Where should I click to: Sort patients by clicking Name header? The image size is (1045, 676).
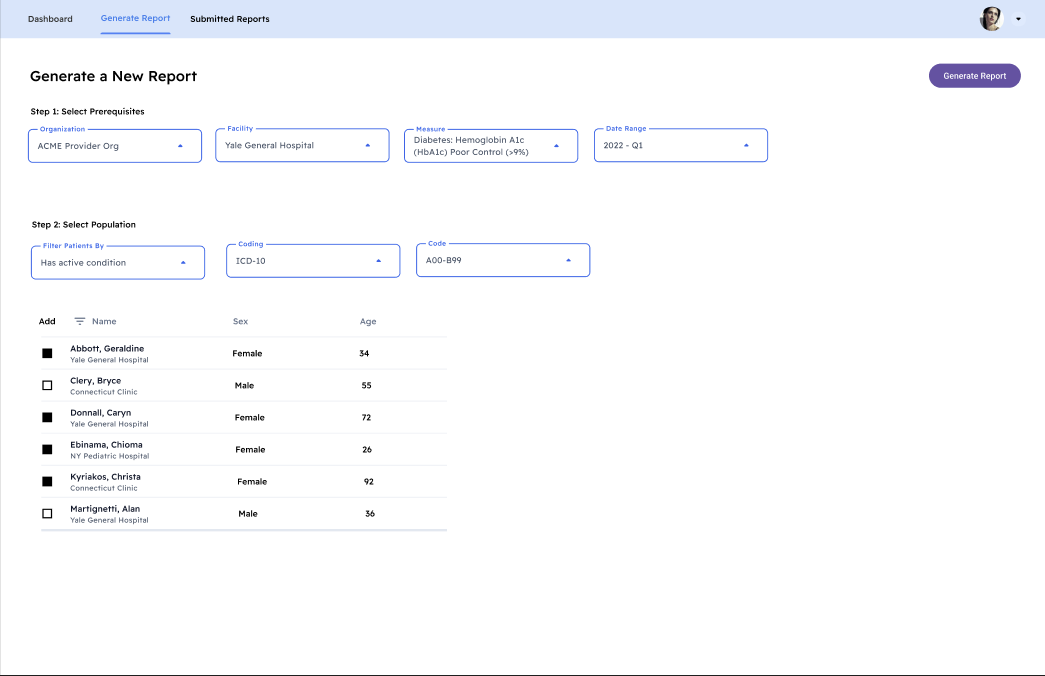pyautogui.click(x=102, y=321)
